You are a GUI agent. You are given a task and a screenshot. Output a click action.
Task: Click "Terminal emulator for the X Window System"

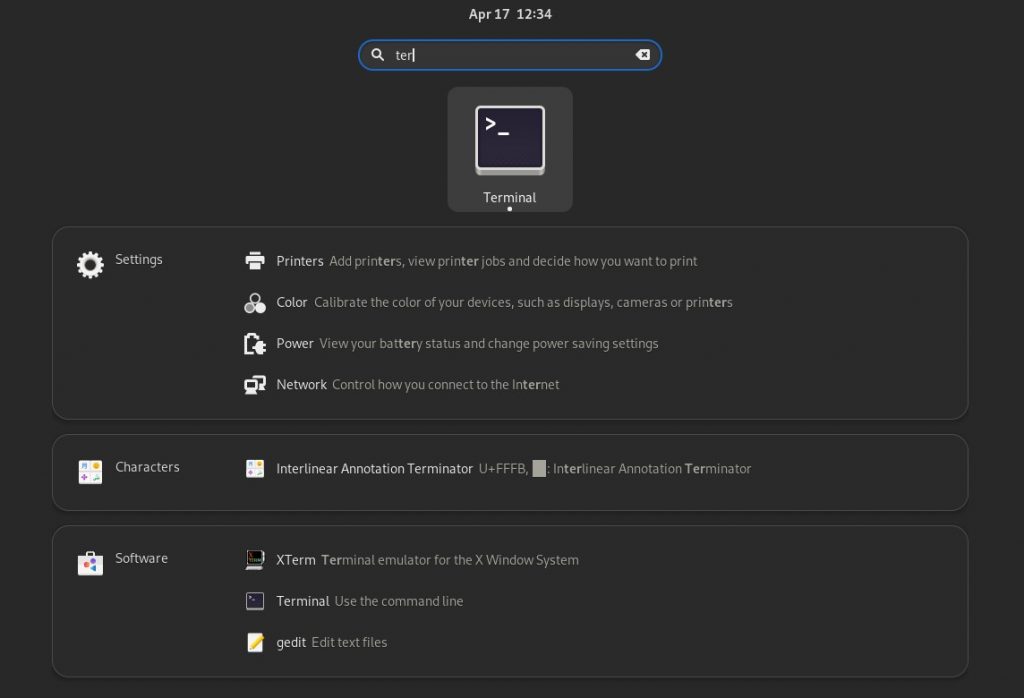tap(450, 560)
